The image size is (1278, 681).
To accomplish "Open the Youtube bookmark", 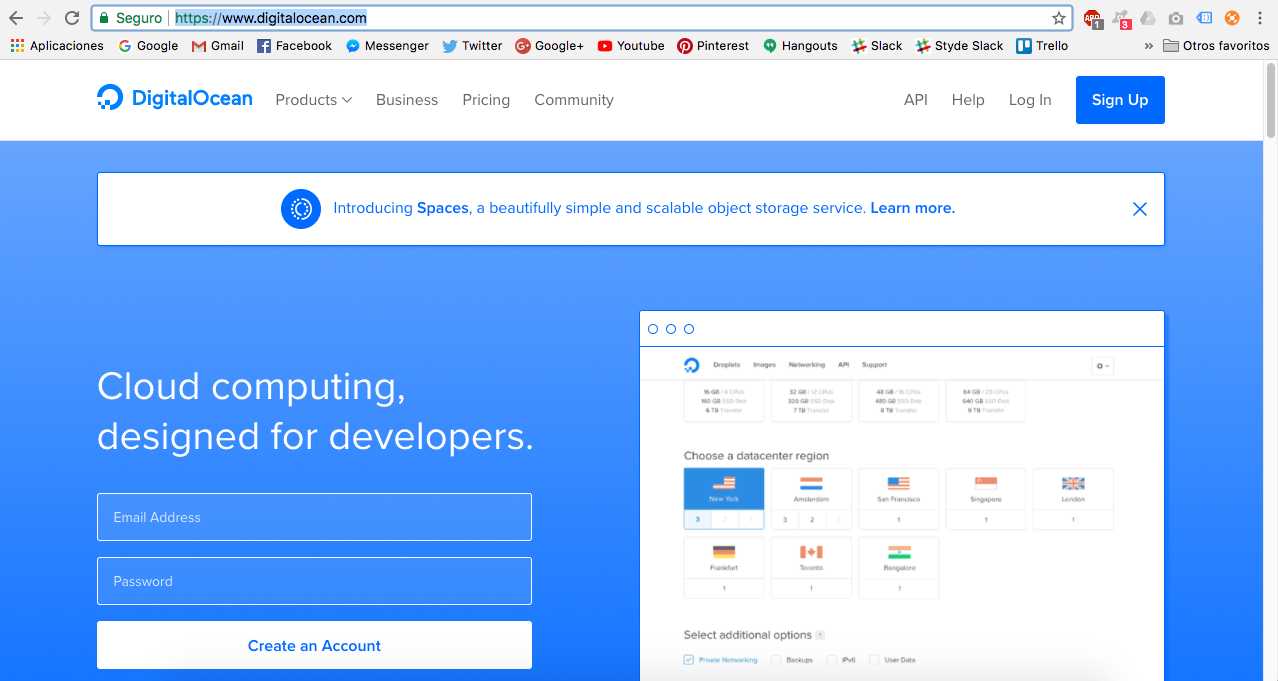I will [631, 46].
